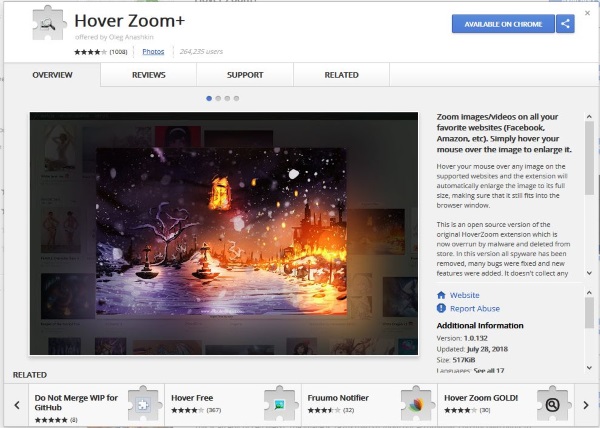Select the third screenshot carousel dot
Image resolution: width=600 pixels, height=428 pixels.
point(227,98)
